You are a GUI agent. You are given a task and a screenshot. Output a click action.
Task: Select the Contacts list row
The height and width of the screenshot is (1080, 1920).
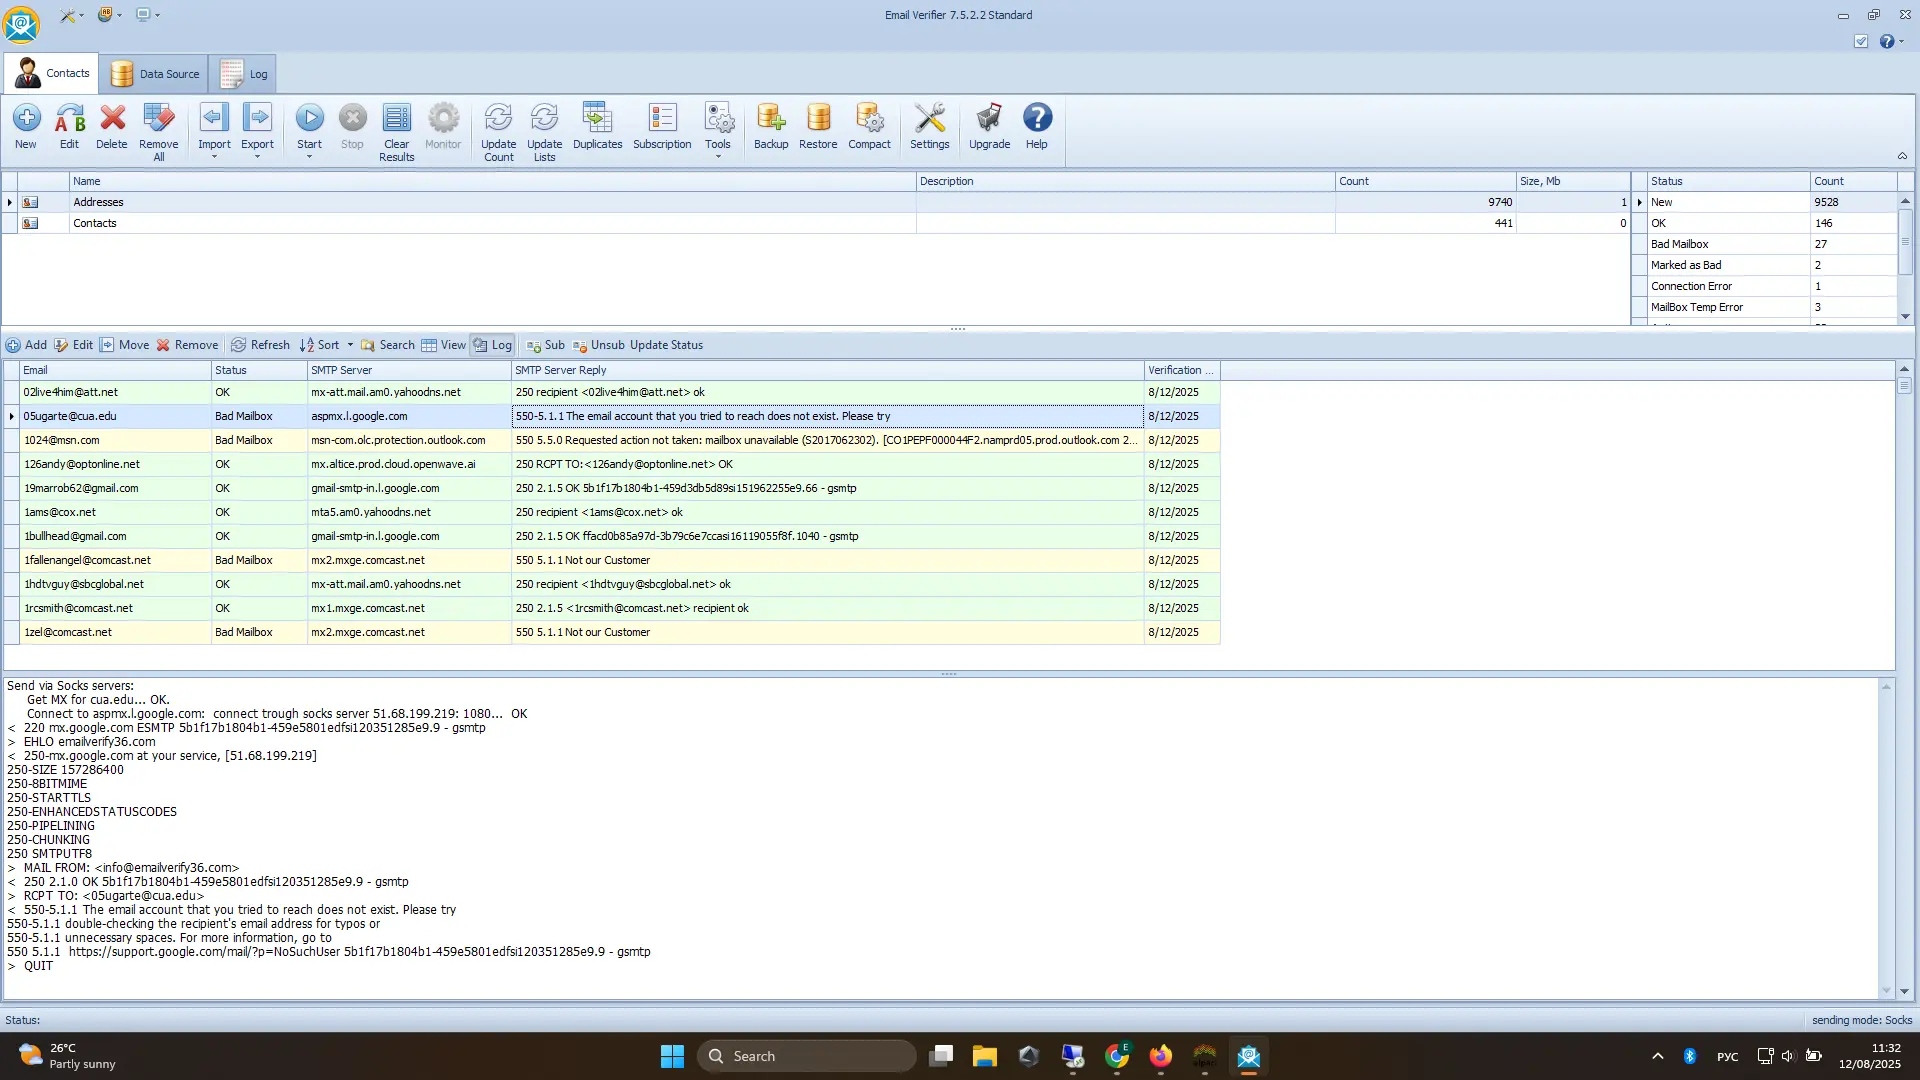[816, 223]
